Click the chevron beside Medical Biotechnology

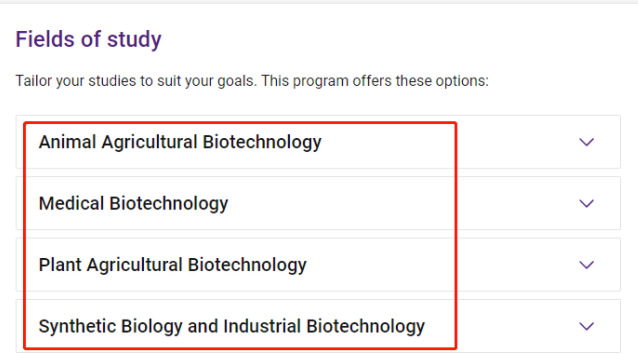[x=586, y=203]
